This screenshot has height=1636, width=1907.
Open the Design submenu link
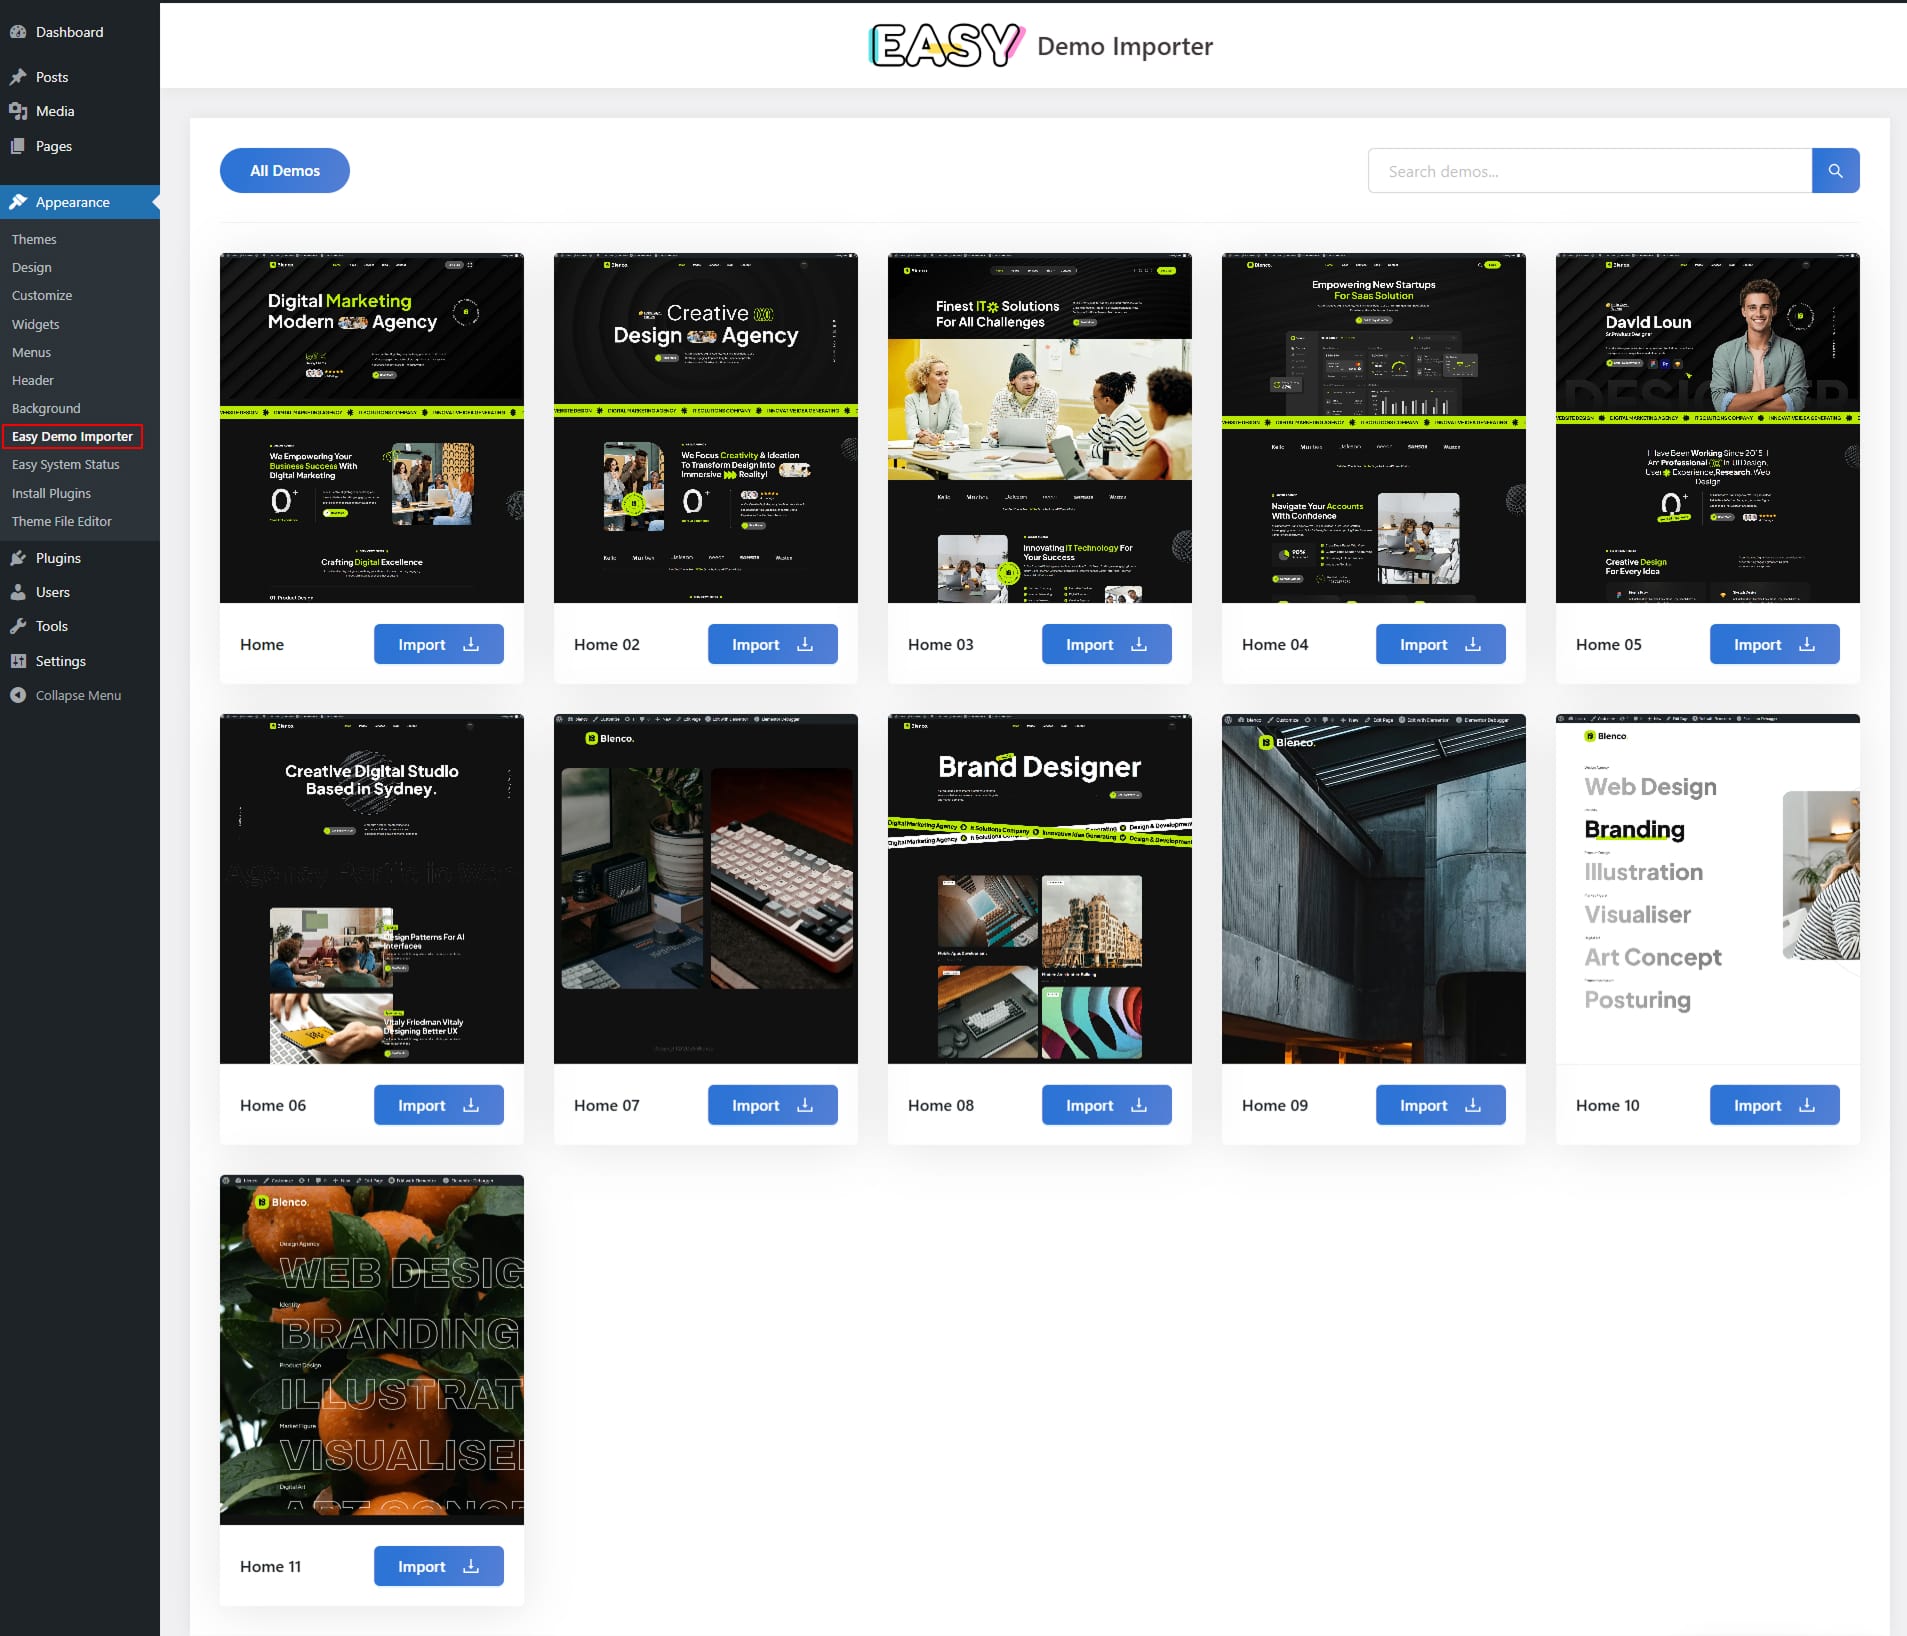pyautogui.click(x=32, y=267)
